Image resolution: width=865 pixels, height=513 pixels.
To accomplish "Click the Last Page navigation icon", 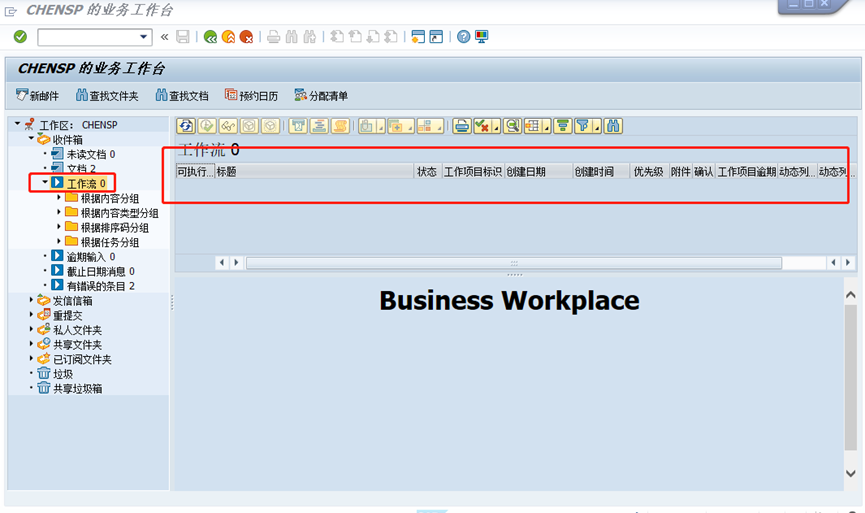I will pos(391,37).
